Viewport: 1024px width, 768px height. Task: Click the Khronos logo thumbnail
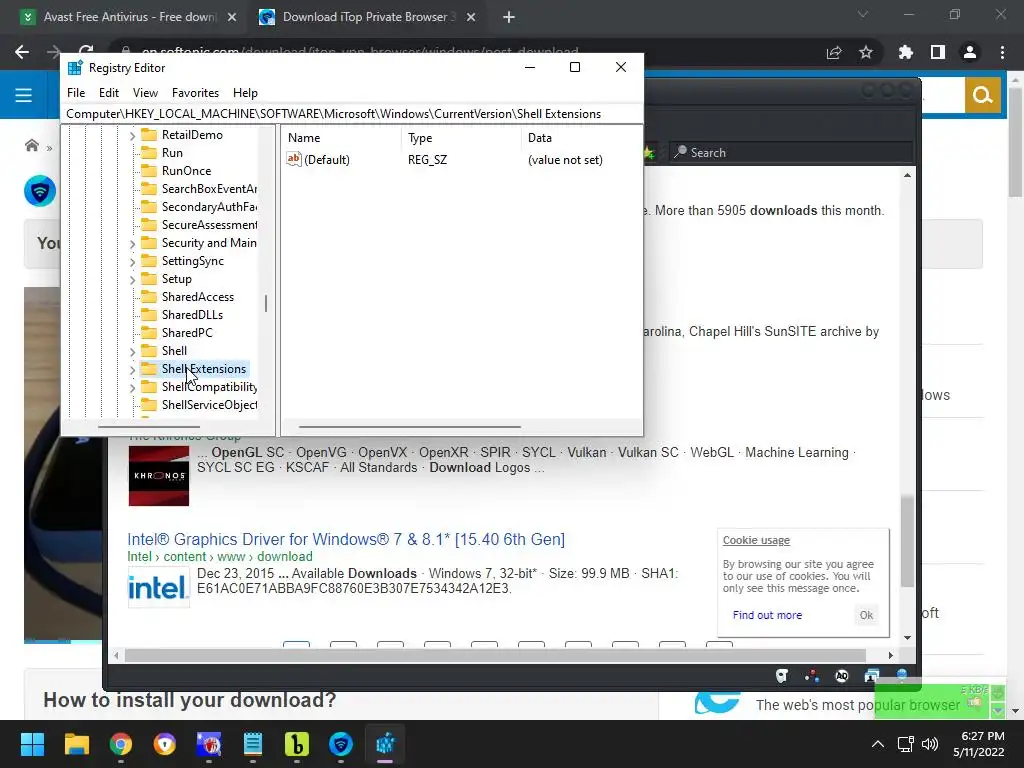point(159,476)
